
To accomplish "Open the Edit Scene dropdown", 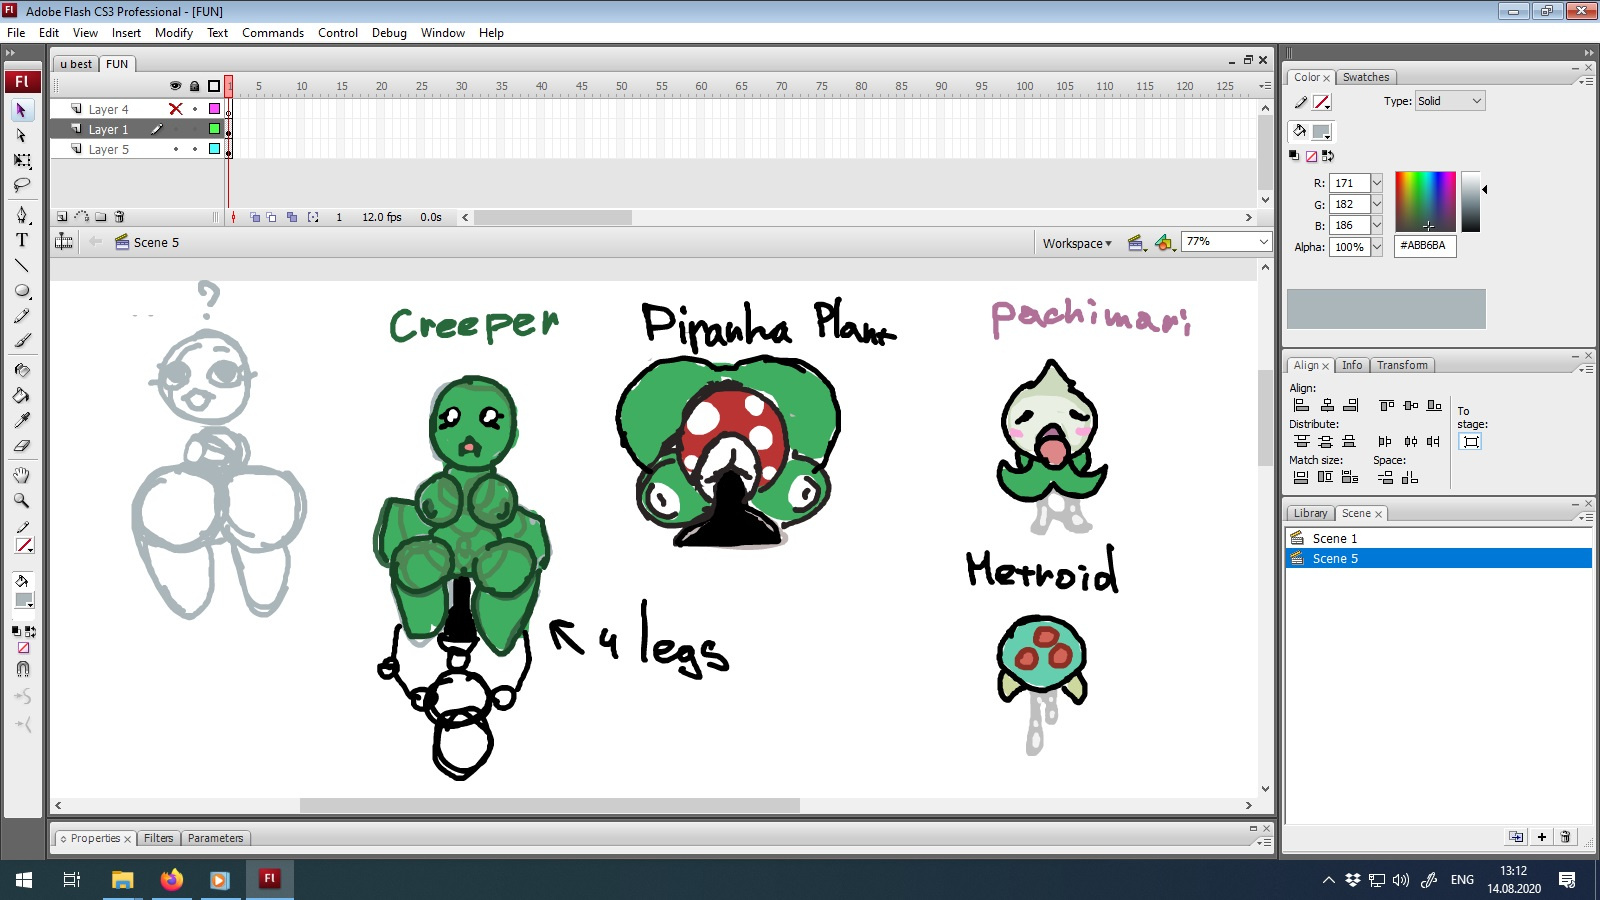I will tap(1136, 243).
